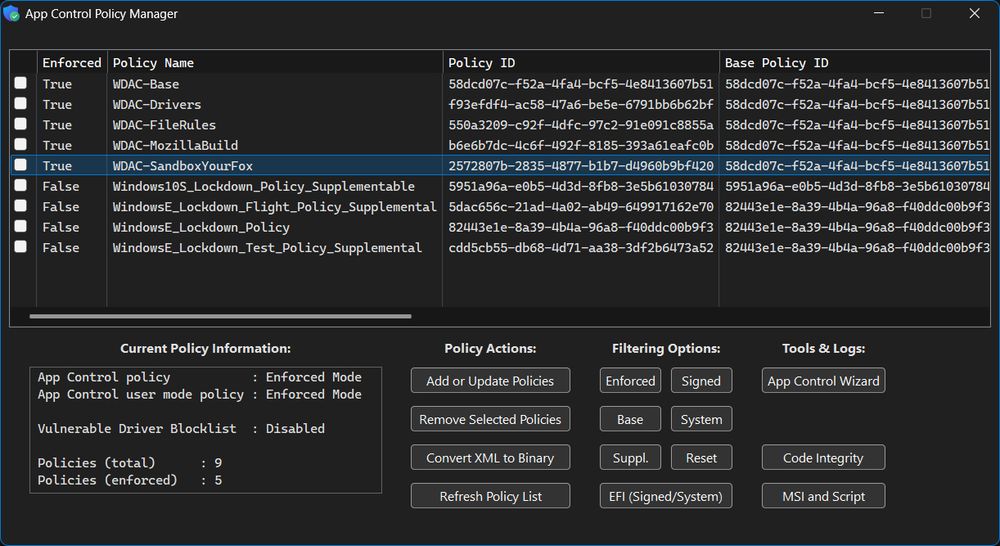Click True in the WDAC-Base row
The height and width of the screenshot is (546, 1000).
pos(57,84)
